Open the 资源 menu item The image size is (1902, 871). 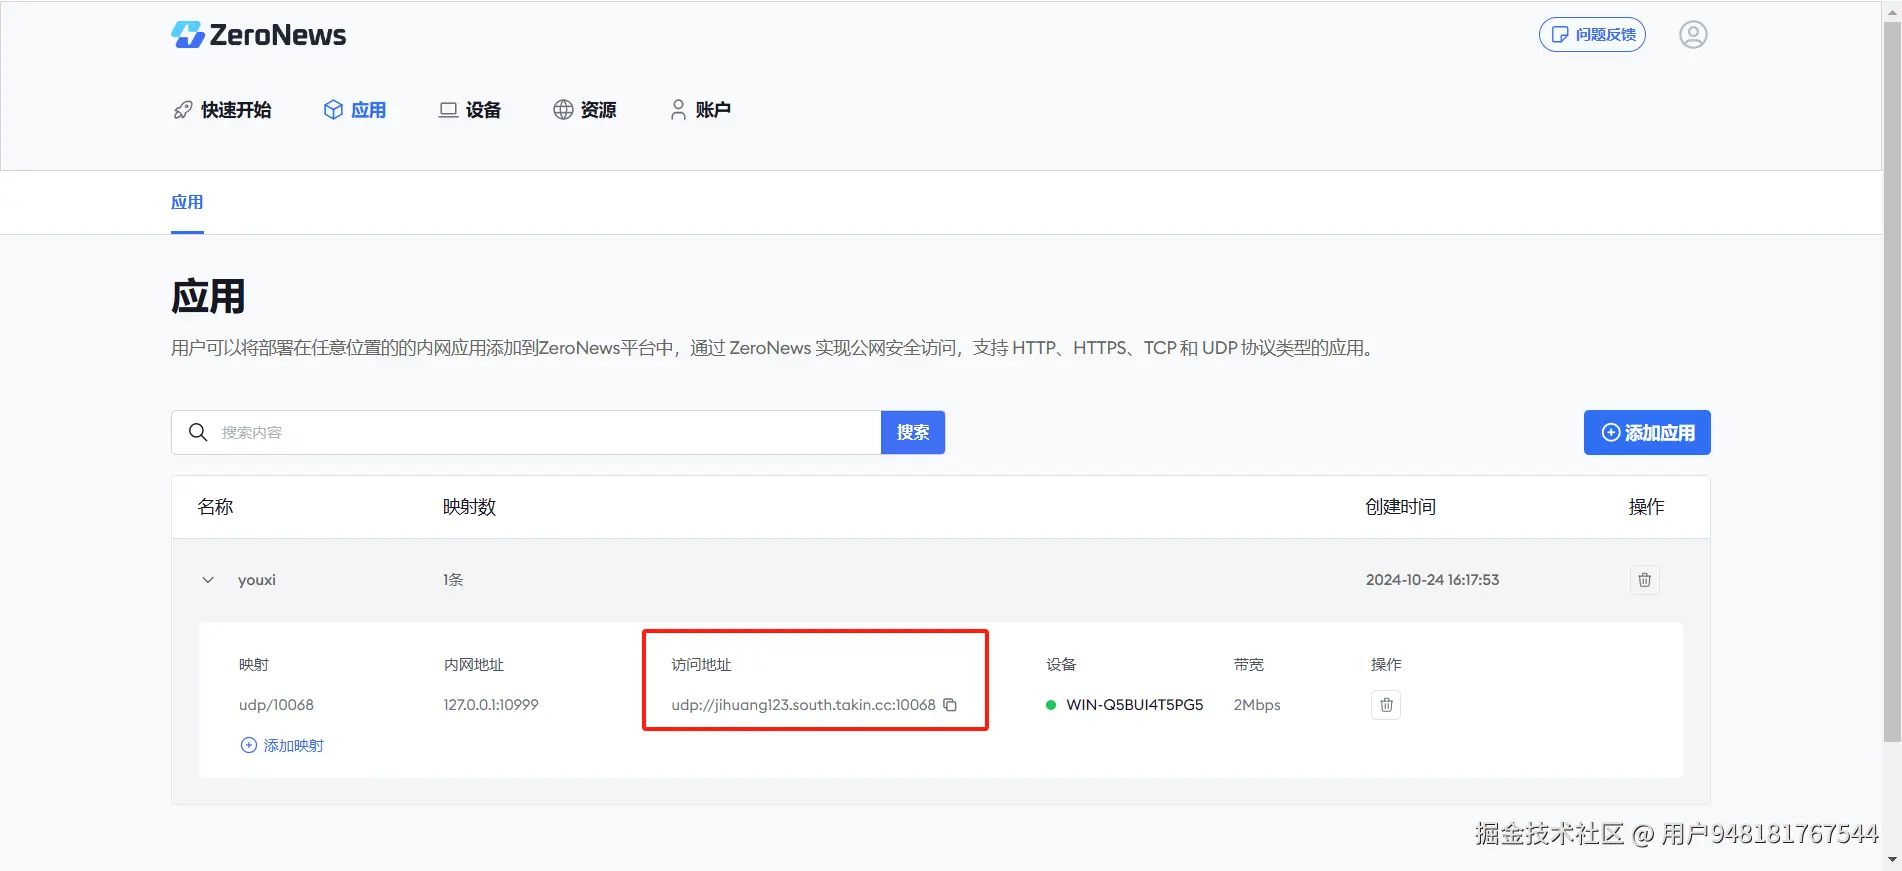point(585,110)
